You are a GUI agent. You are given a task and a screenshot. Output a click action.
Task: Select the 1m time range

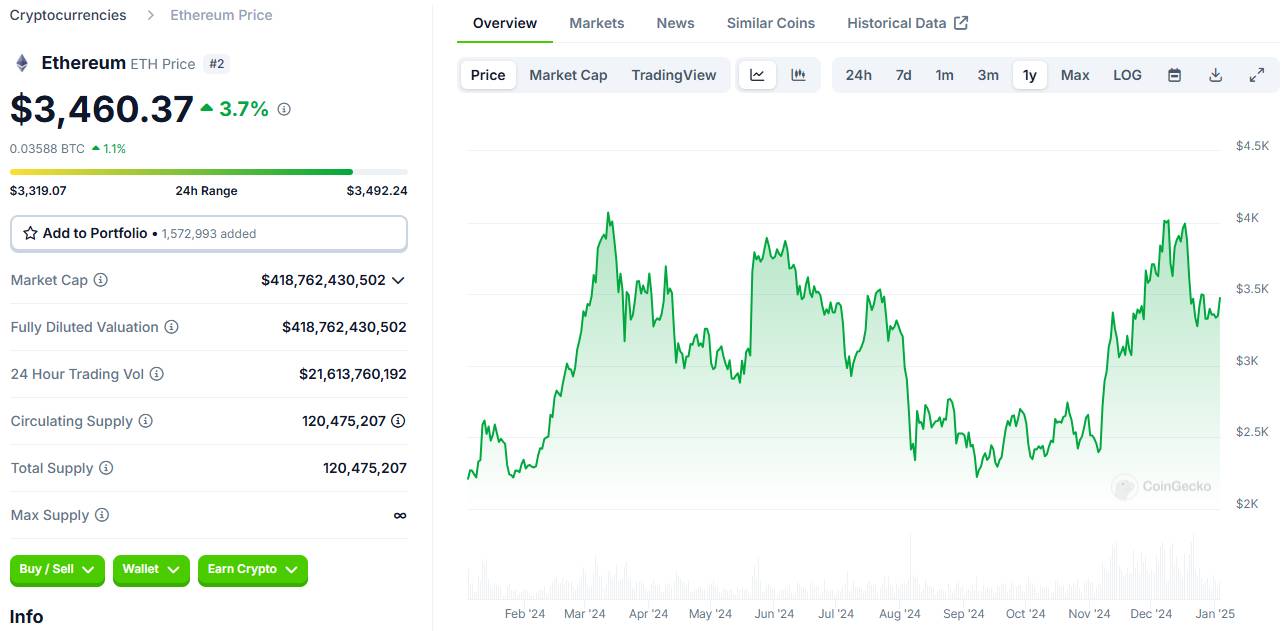point(944,75)
